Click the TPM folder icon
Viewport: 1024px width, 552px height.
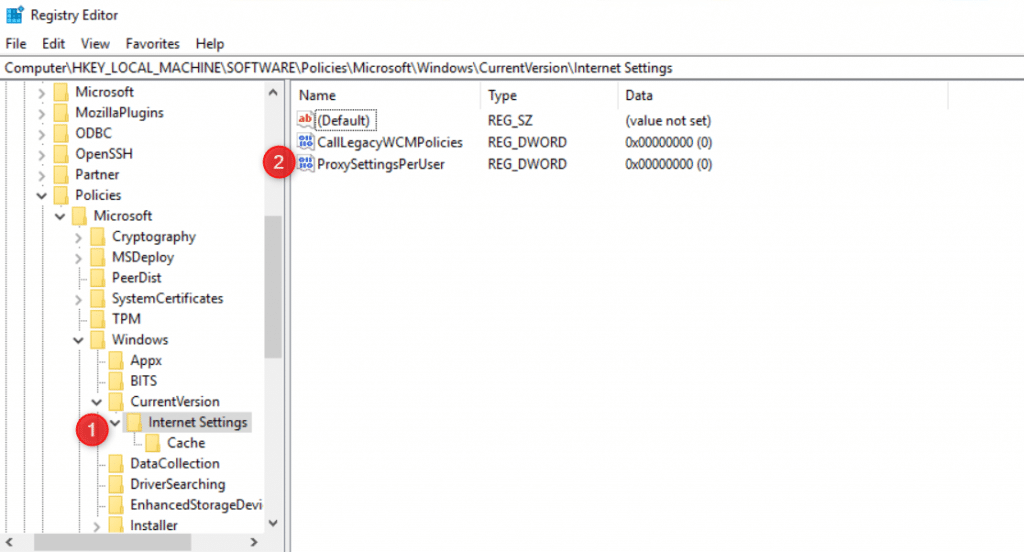coord(97,319)
